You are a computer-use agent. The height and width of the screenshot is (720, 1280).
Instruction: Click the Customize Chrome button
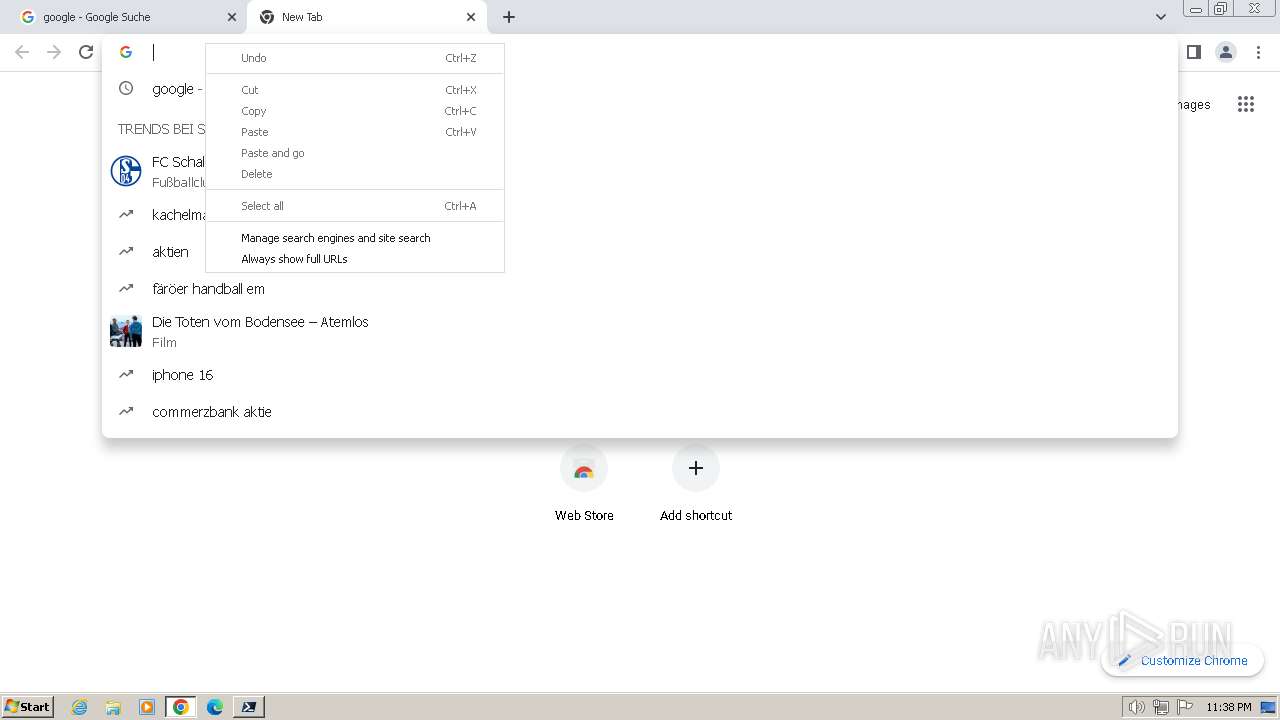click(x=1182, y=660)
